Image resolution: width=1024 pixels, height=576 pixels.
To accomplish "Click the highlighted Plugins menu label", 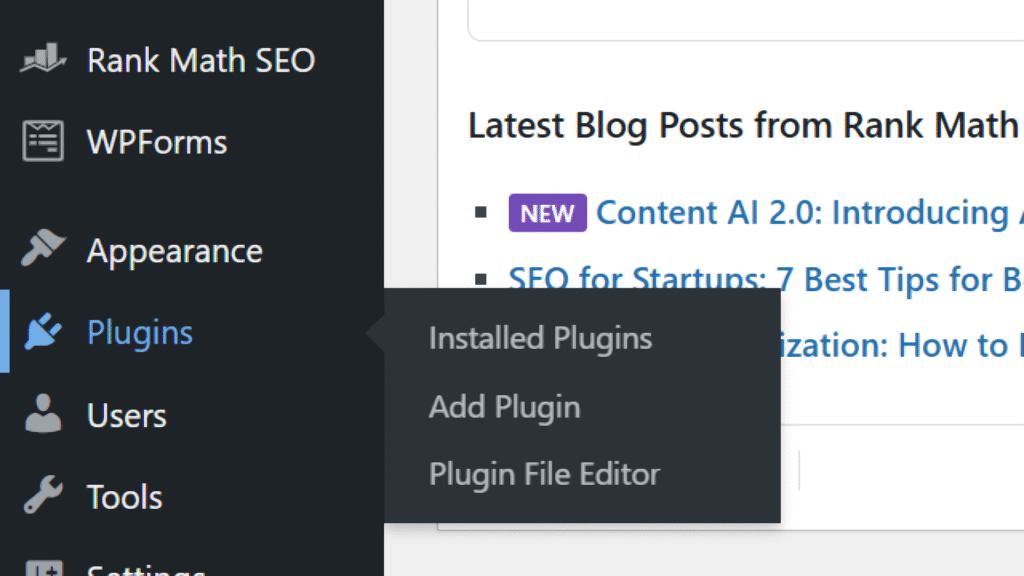I will 140,333.
